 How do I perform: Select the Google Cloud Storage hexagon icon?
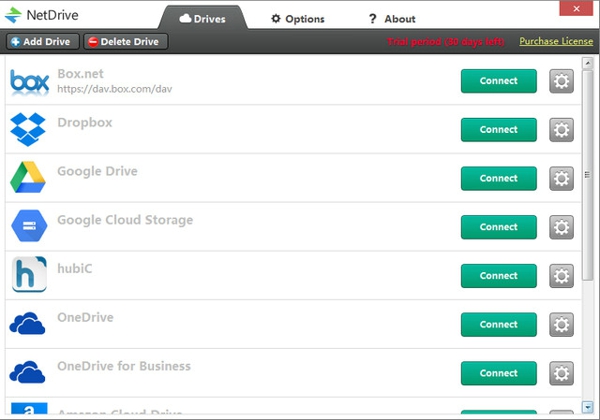coord(29,227)
